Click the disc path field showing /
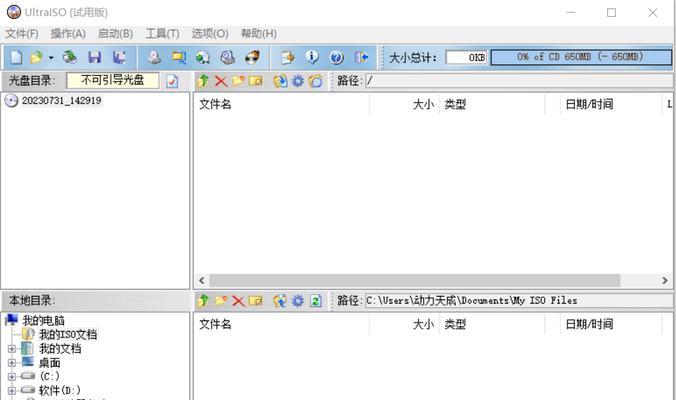Viewport: 676px width, 400px height. pos(519,81)
